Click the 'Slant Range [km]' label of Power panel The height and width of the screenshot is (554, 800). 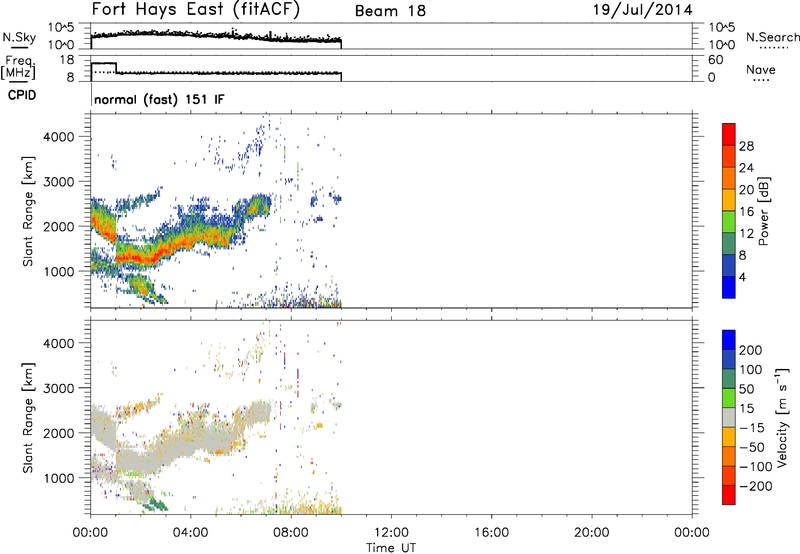point(28,211)
